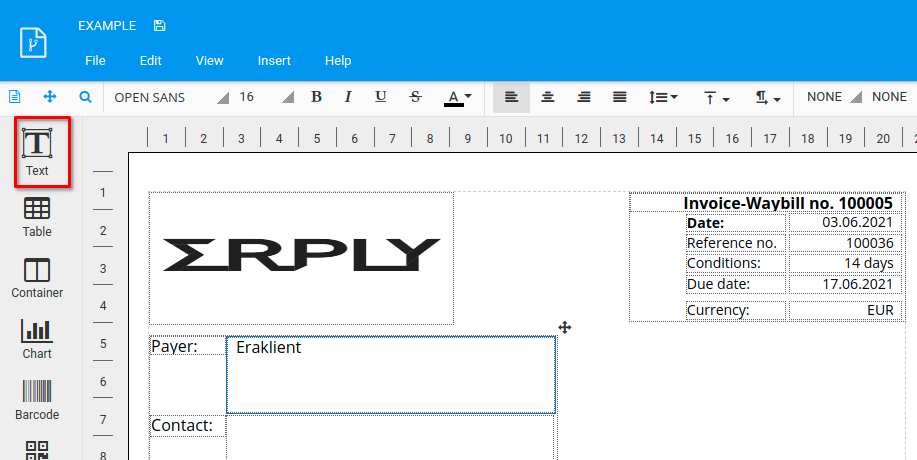The width and height of the screenshot is (917, 460).
Task: Select the Chart tool
Action: pyautogui.click(x=37, y=340)
